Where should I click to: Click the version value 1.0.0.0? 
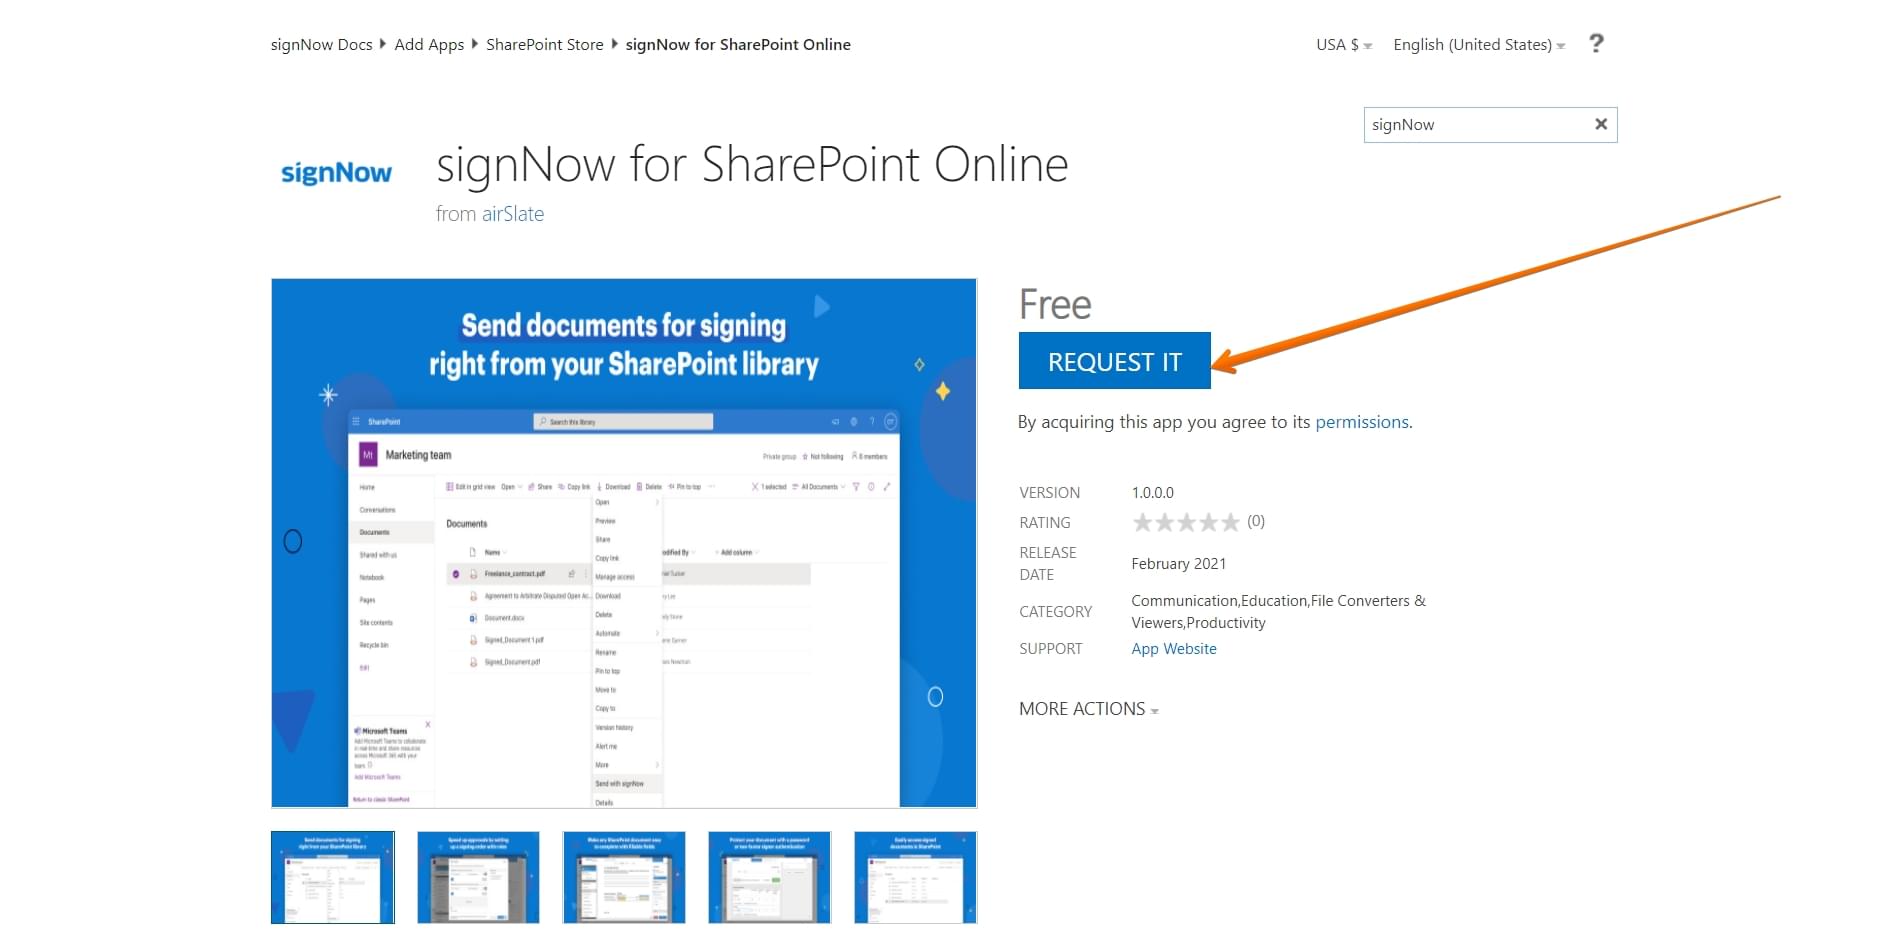pos(1153,493)
